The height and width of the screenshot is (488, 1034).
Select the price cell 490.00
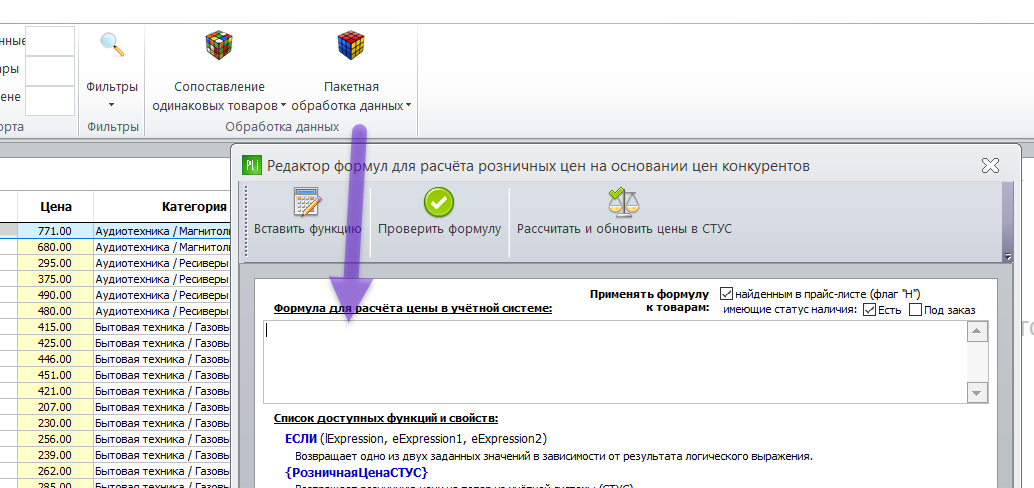[x=55, y=295]
